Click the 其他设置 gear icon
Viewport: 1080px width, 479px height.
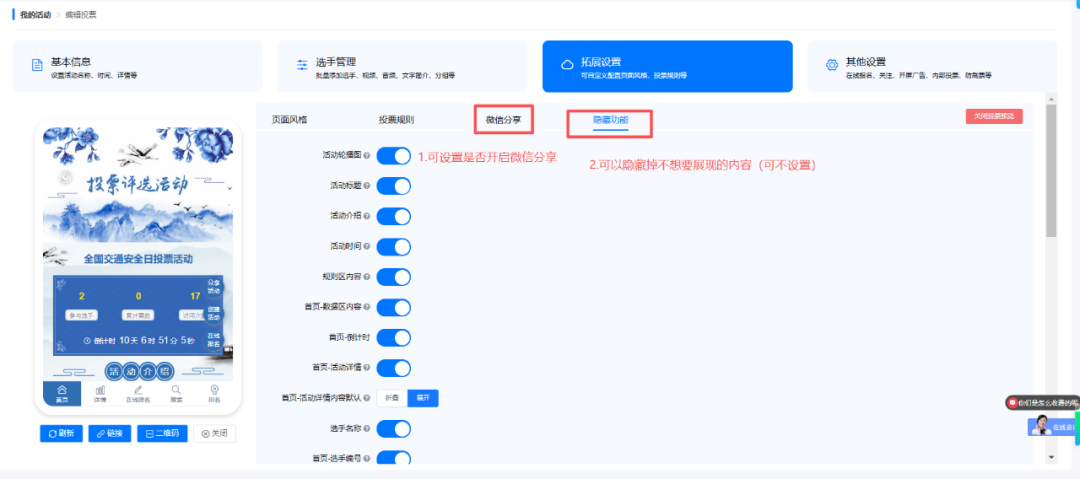[832, 65]
